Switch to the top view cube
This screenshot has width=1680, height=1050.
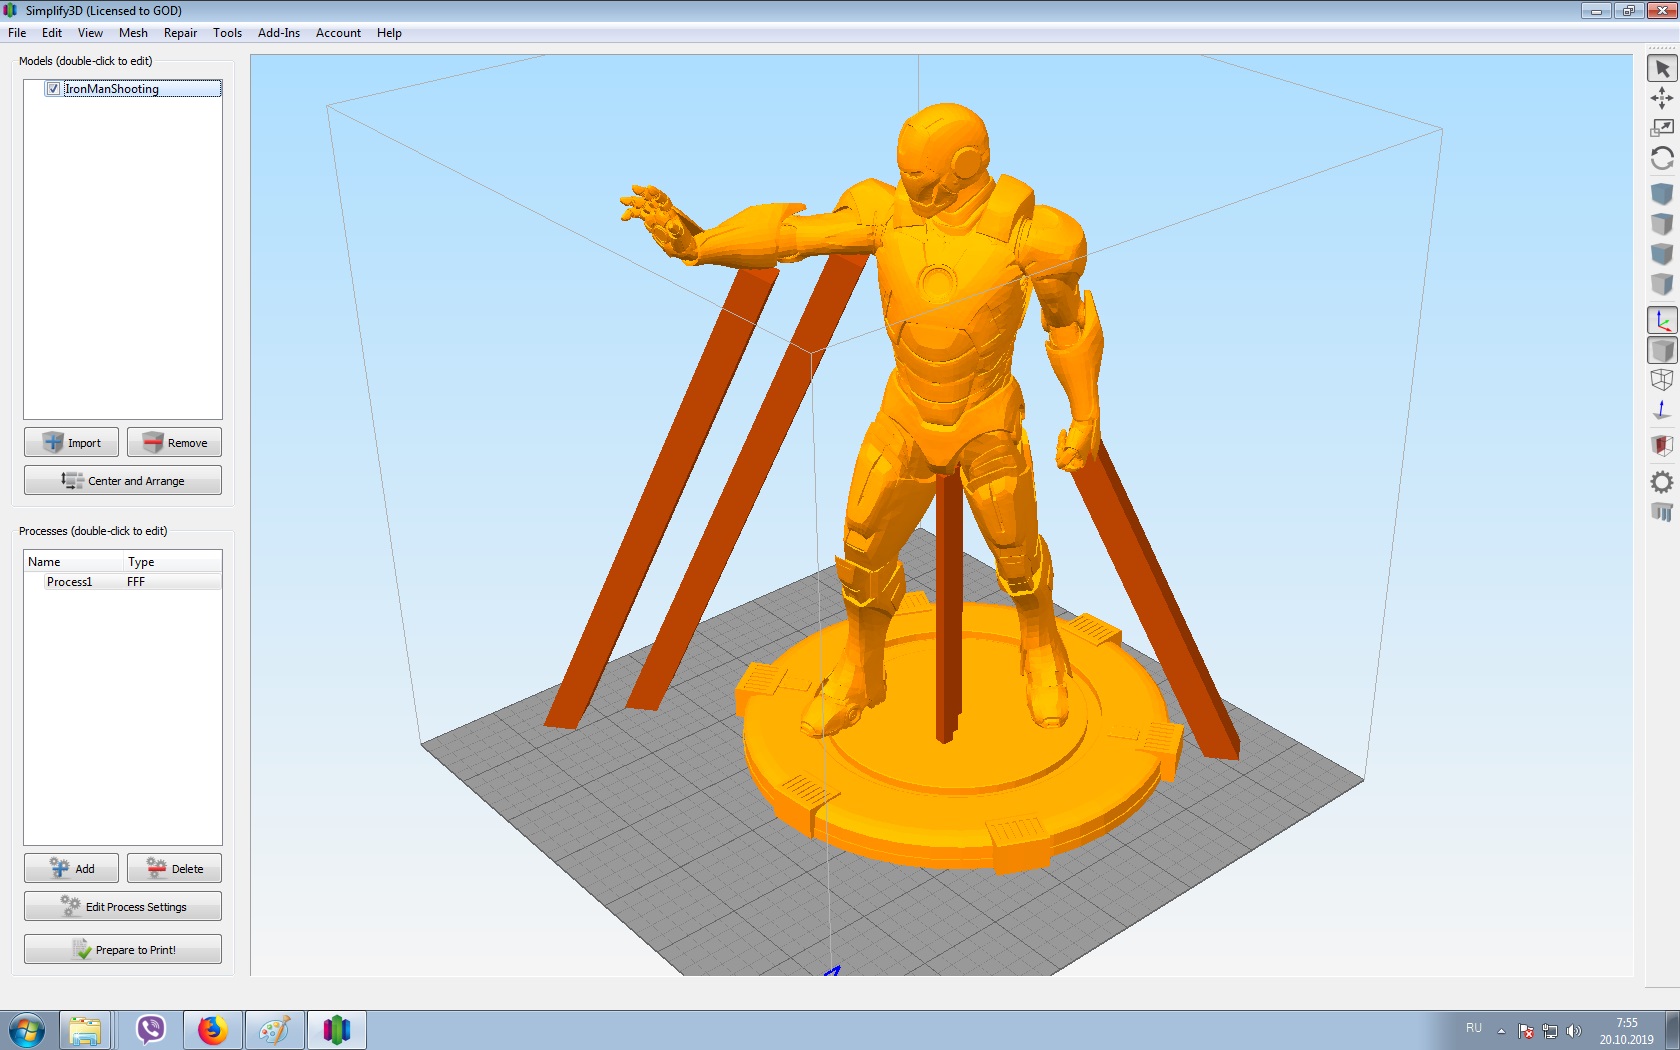[1662, 223]
